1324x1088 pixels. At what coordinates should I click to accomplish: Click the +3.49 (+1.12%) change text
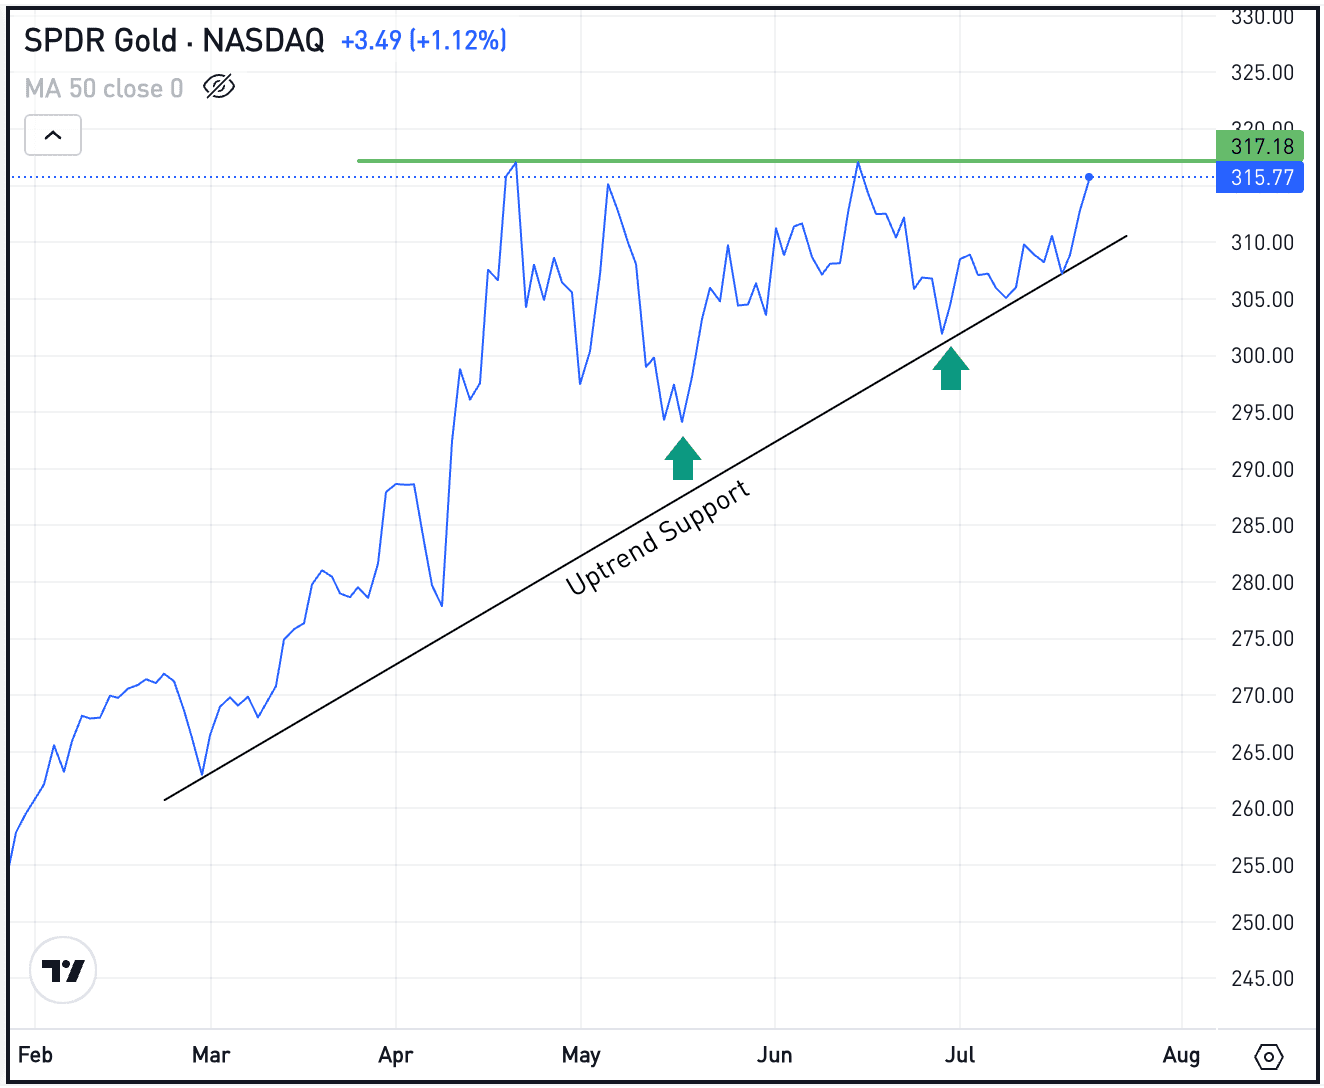point(424,41)
